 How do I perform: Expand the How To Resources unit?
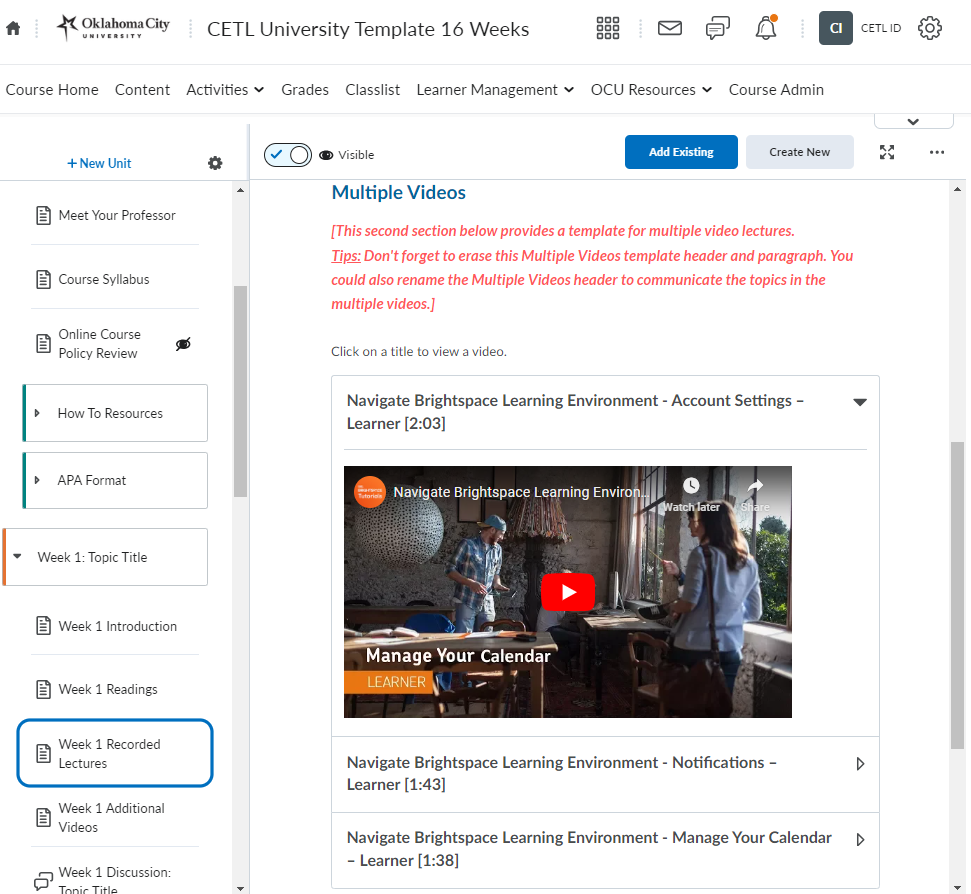(38, 413)
